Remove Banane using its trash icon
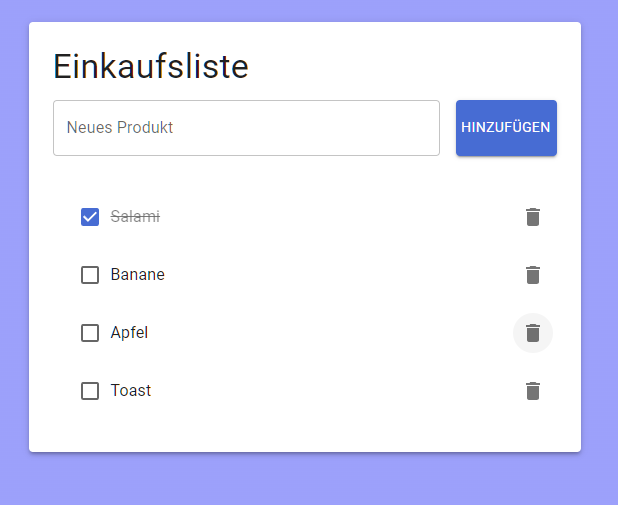 [x=533, y=275]
